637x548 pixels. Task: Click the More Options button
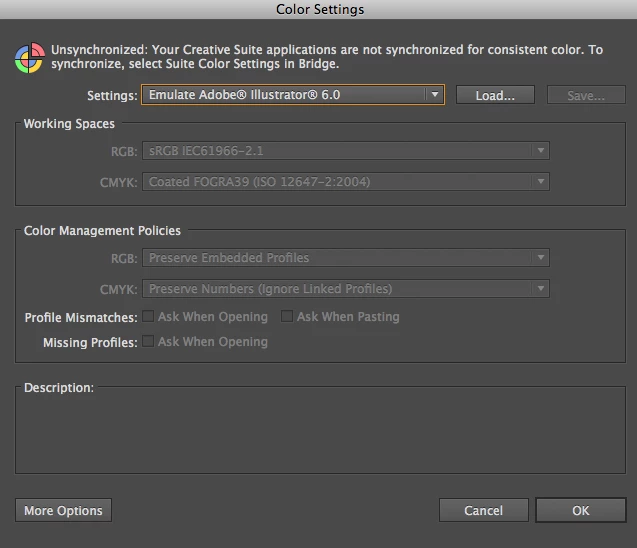pos(63,510)
